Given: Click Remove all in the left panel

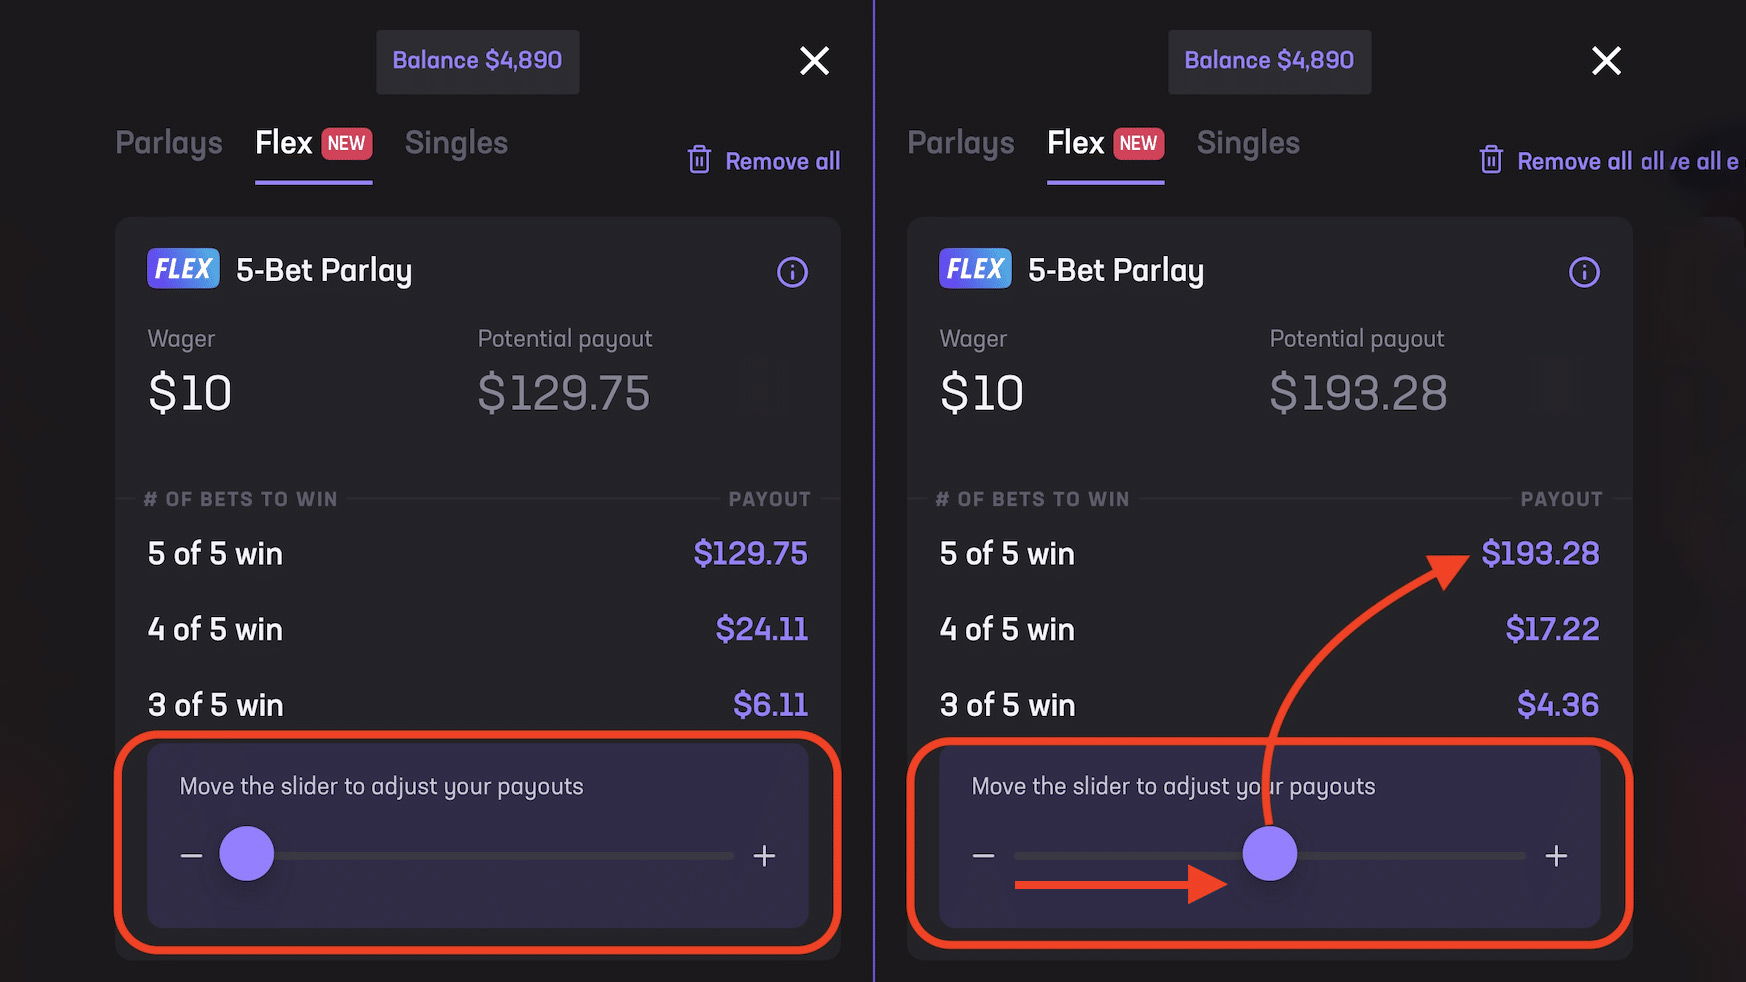Looking at the screenshot, I should tap(782, 161).
